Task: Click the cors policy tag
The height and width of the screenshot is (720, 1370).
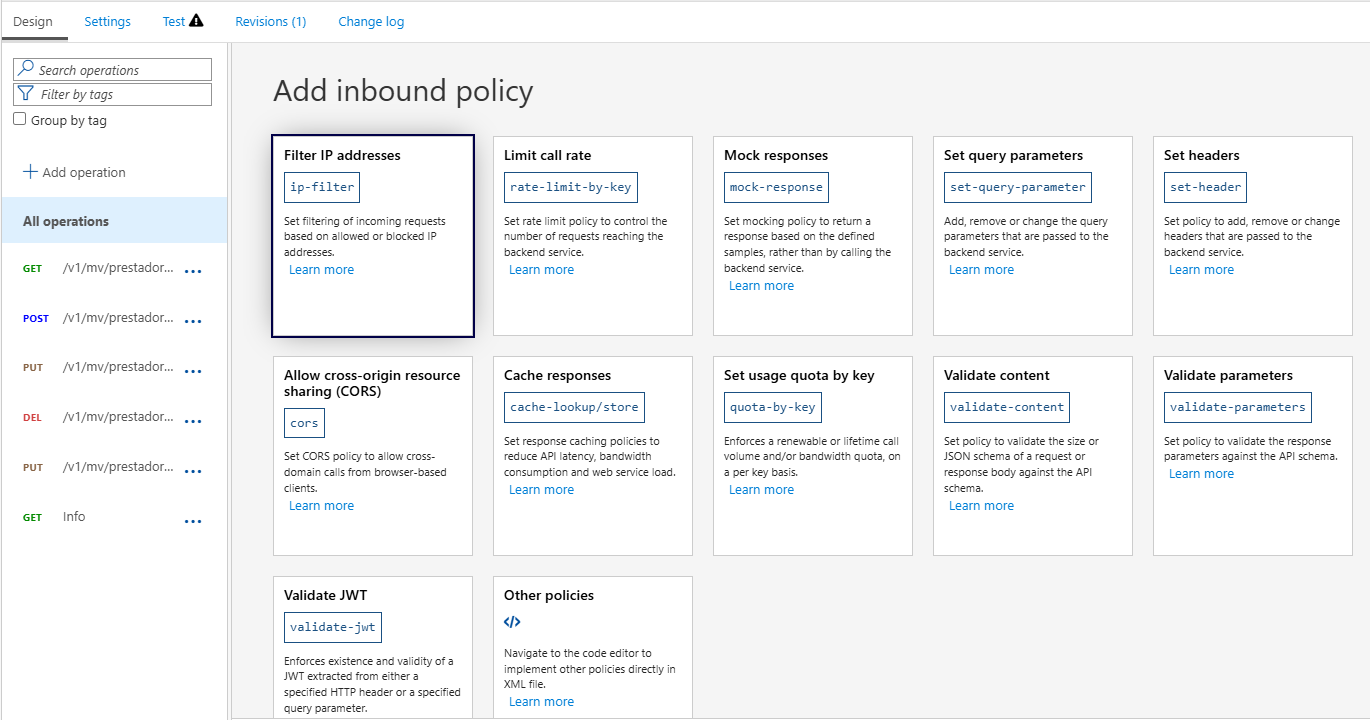Action: pos(304,423)
